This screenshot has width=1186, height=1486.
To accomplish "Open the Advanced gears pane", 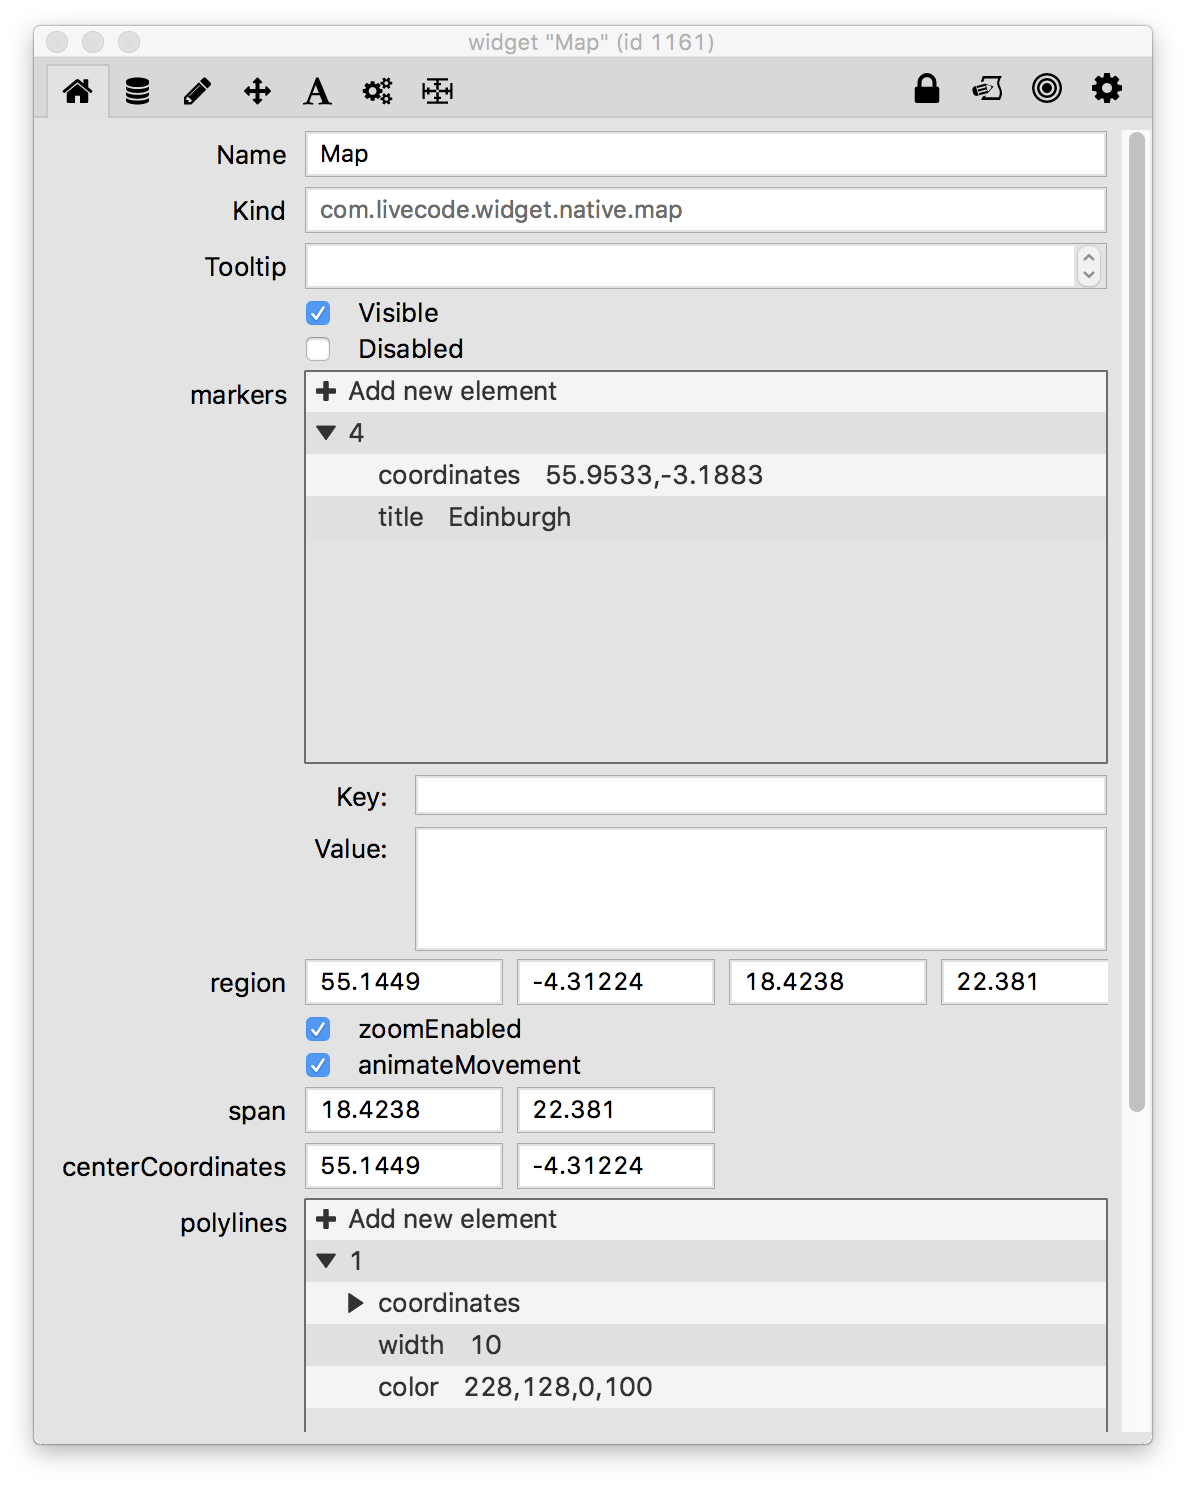I will 377,91.
